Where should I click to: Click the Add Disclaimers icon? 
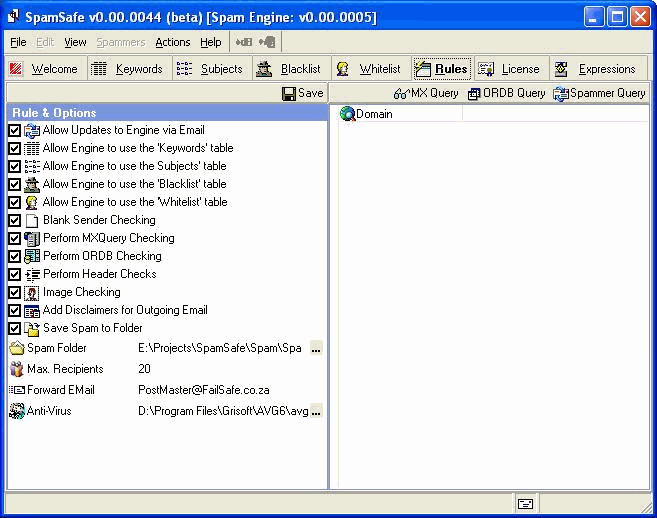coord(32,311)
